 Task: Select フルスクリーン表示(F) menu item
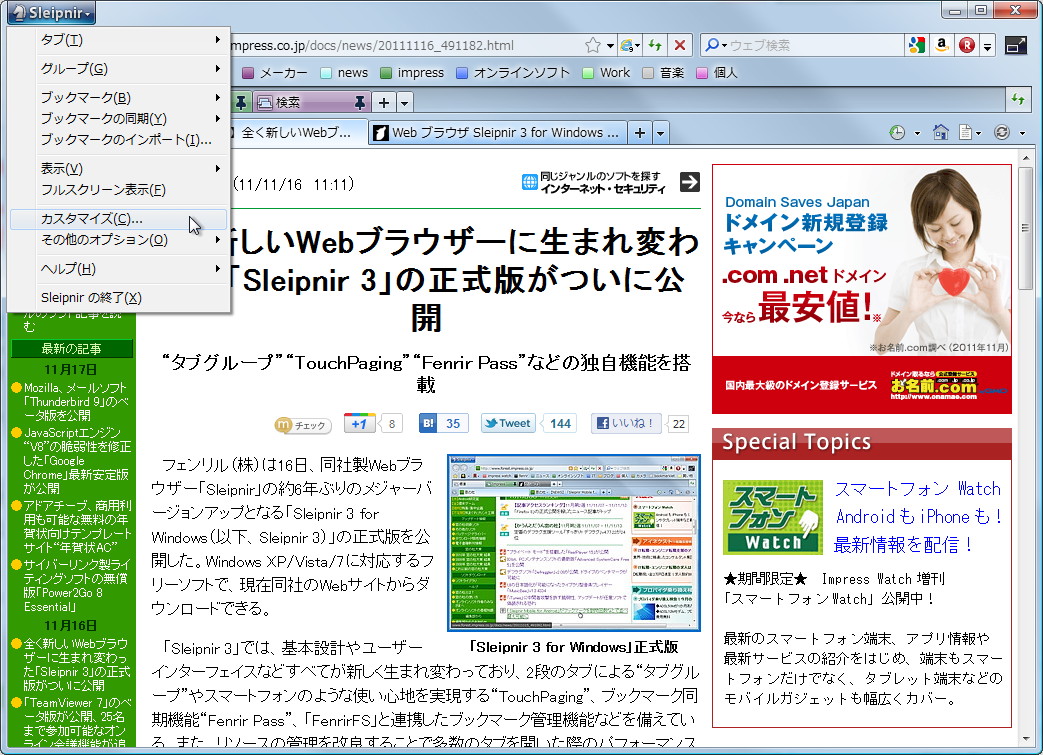[119, 190]
